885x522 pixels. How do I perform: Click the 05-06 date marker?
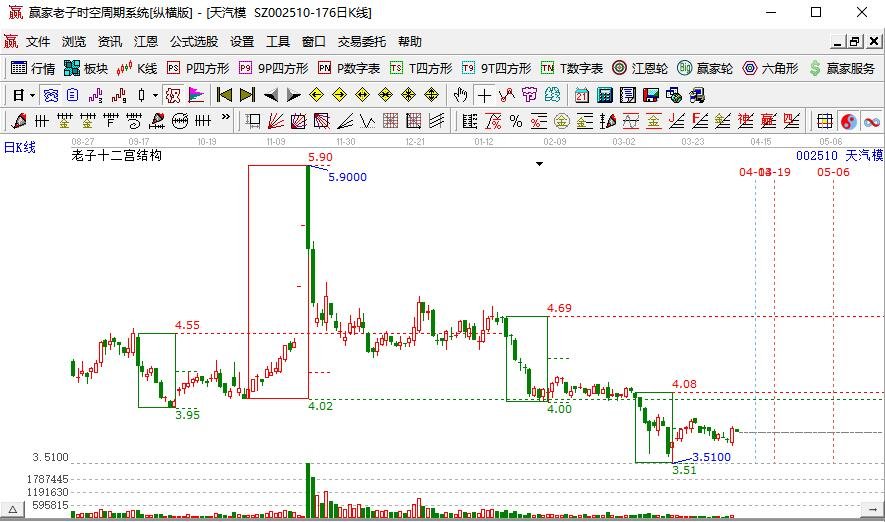pos(833,172)
